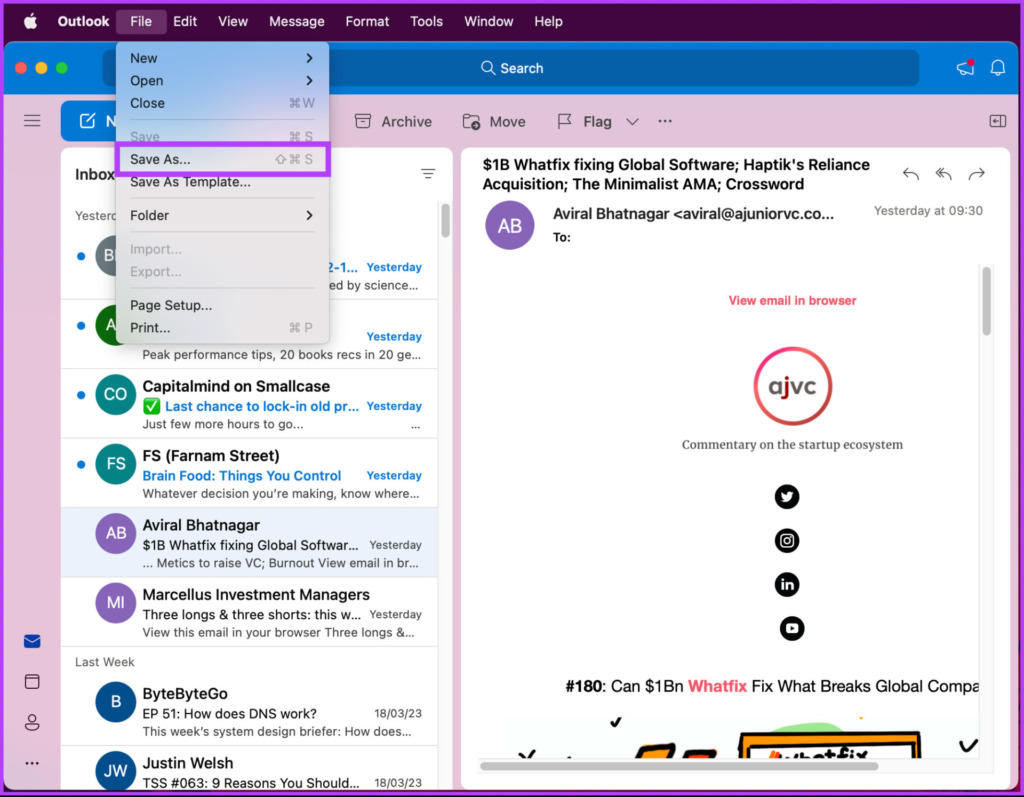1024x797 pixels.
Task: Open Capitalmind on Smallcase email
Action: pyautogui.click(x=249, y=404)
